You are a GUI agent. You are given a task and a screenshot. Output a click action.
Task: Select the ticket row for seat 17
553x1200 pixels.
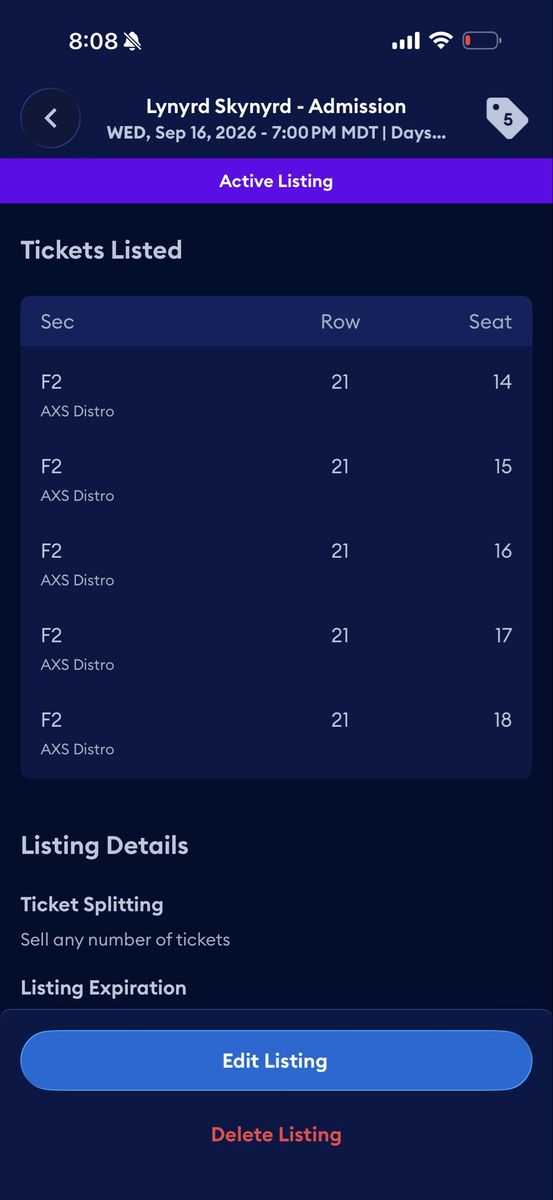[x=276, y=648]
